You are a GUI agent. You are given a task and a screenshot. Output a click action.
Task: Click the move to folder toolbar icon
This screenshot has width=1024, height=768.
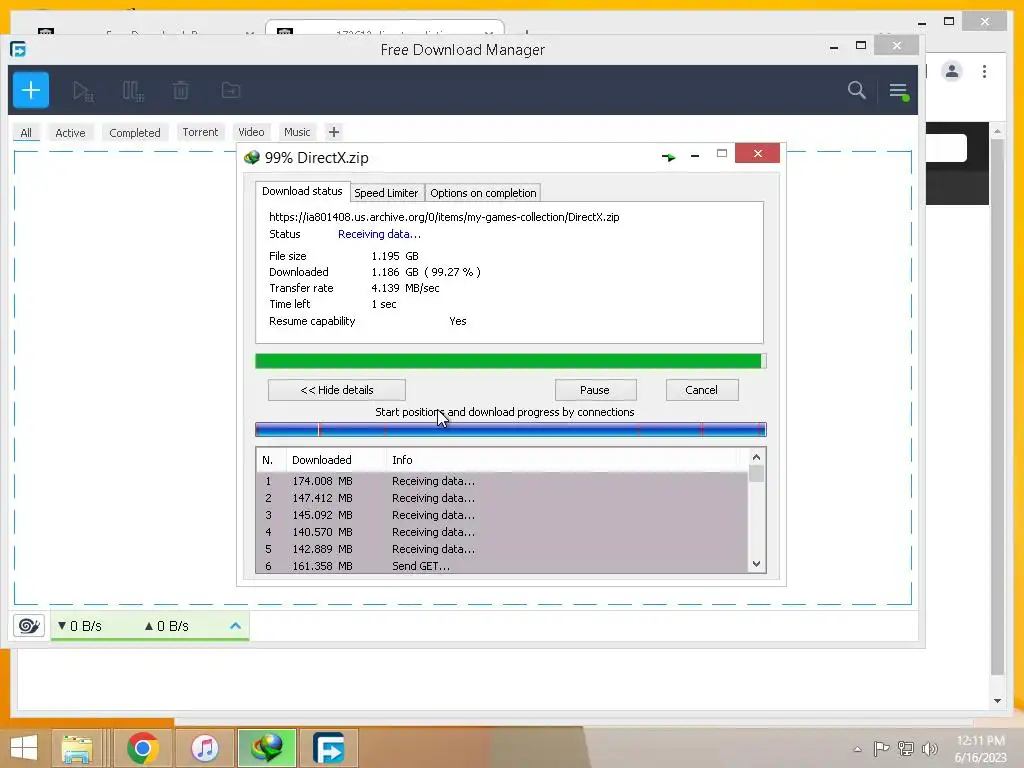(x=231, y=90)
